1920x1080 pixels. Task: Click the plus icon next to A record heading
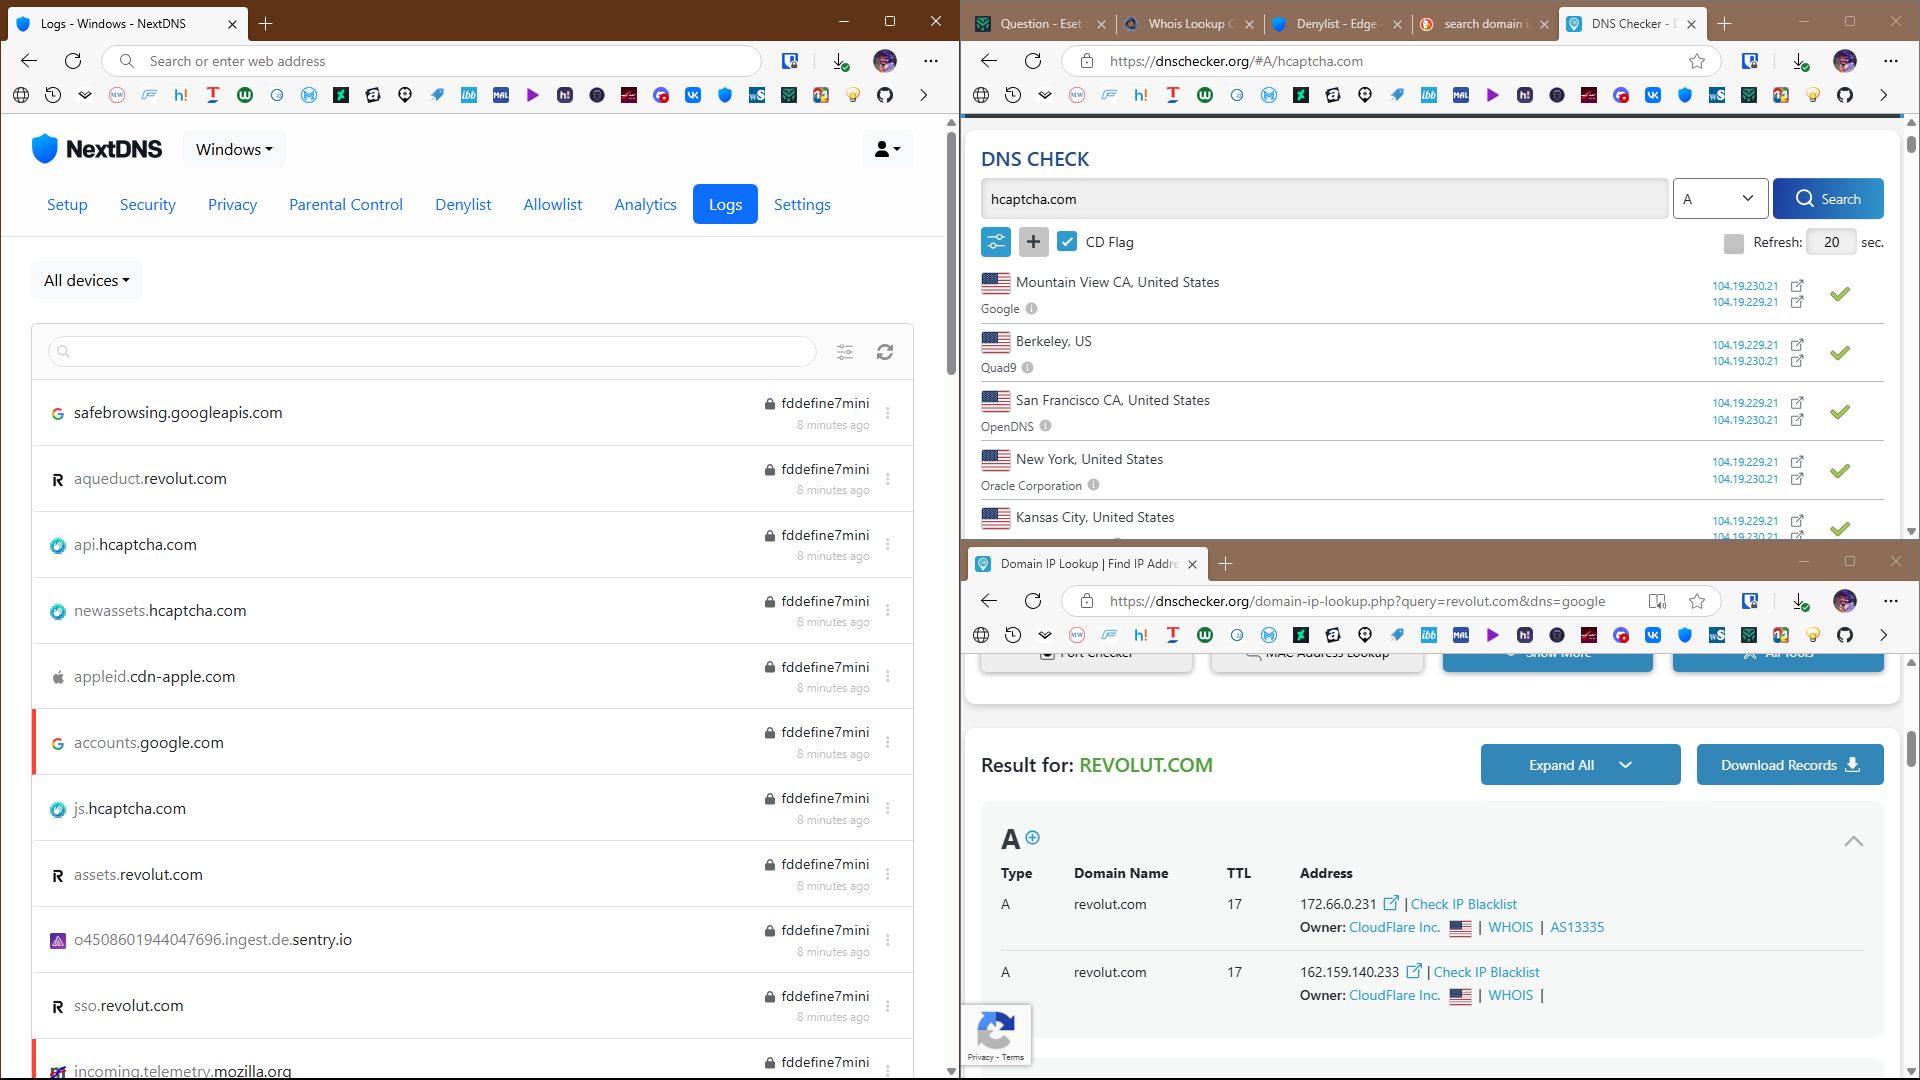(1033, 838)
